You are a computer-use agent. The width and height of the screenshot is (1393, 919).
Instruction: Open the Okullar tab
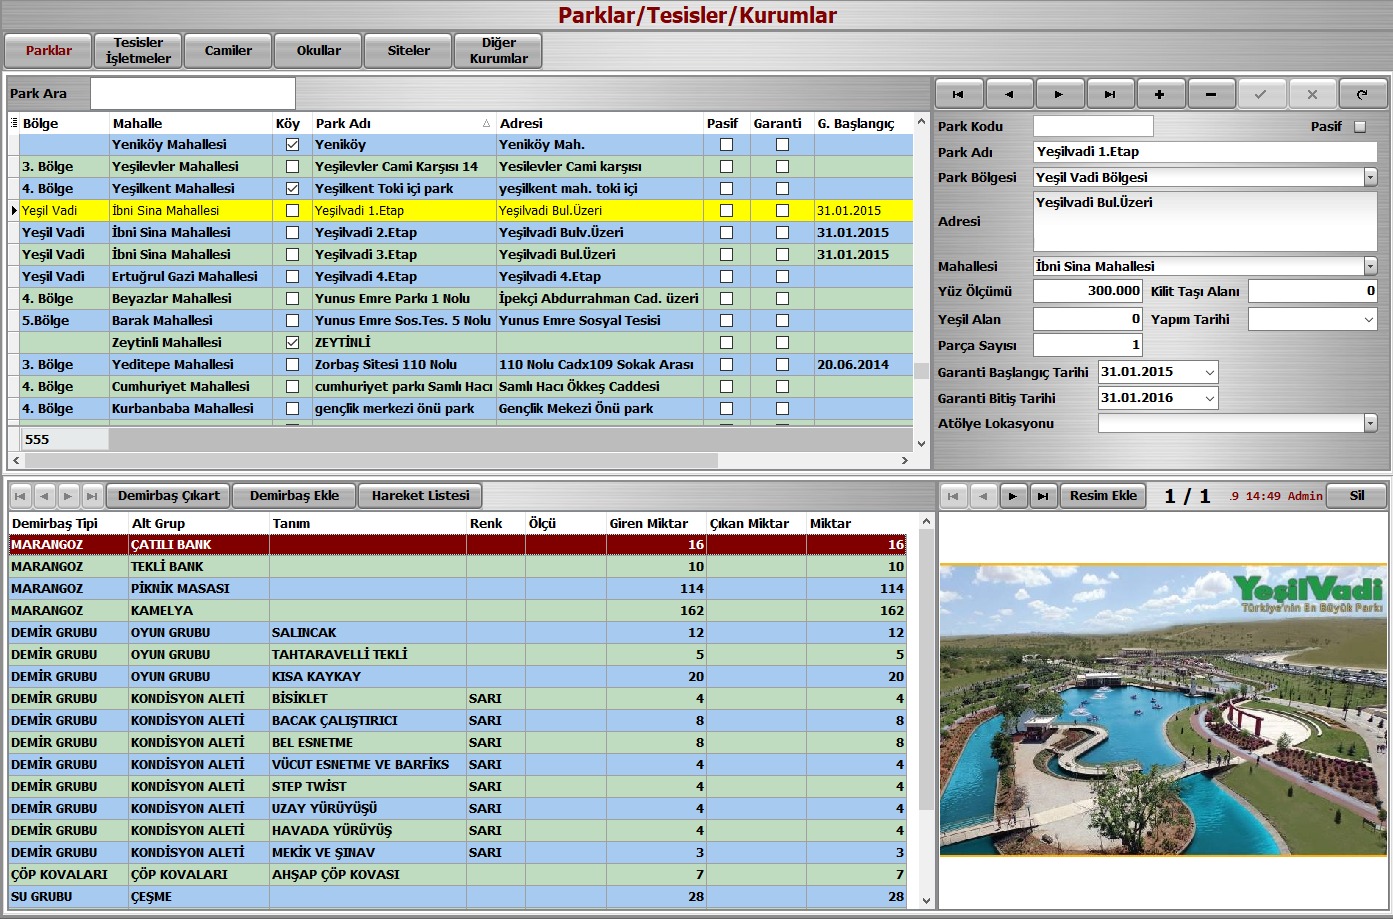(x=318, y=51)
